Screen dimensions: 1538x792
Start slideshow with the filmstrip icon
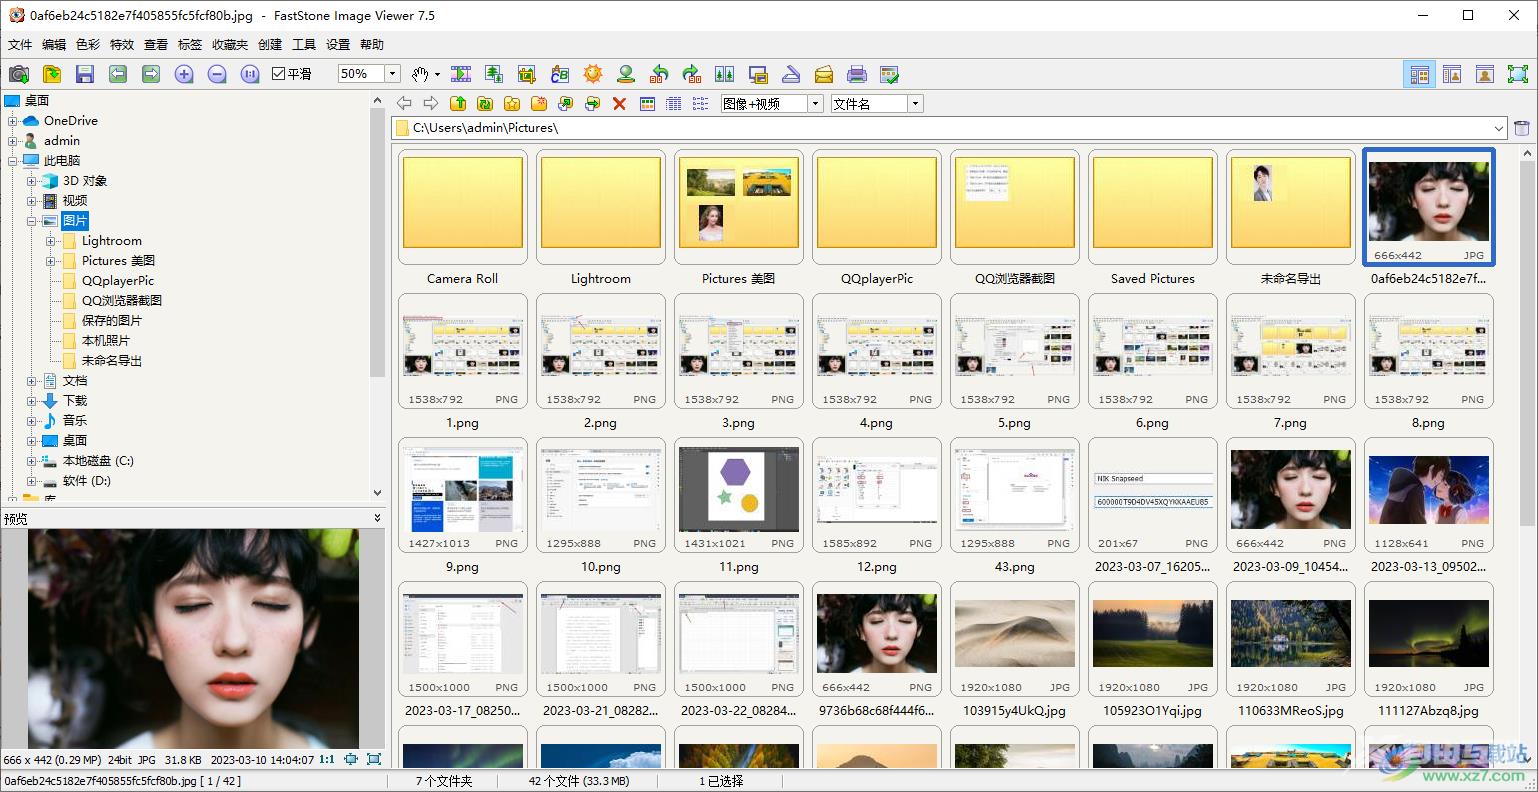coord(461,74)
